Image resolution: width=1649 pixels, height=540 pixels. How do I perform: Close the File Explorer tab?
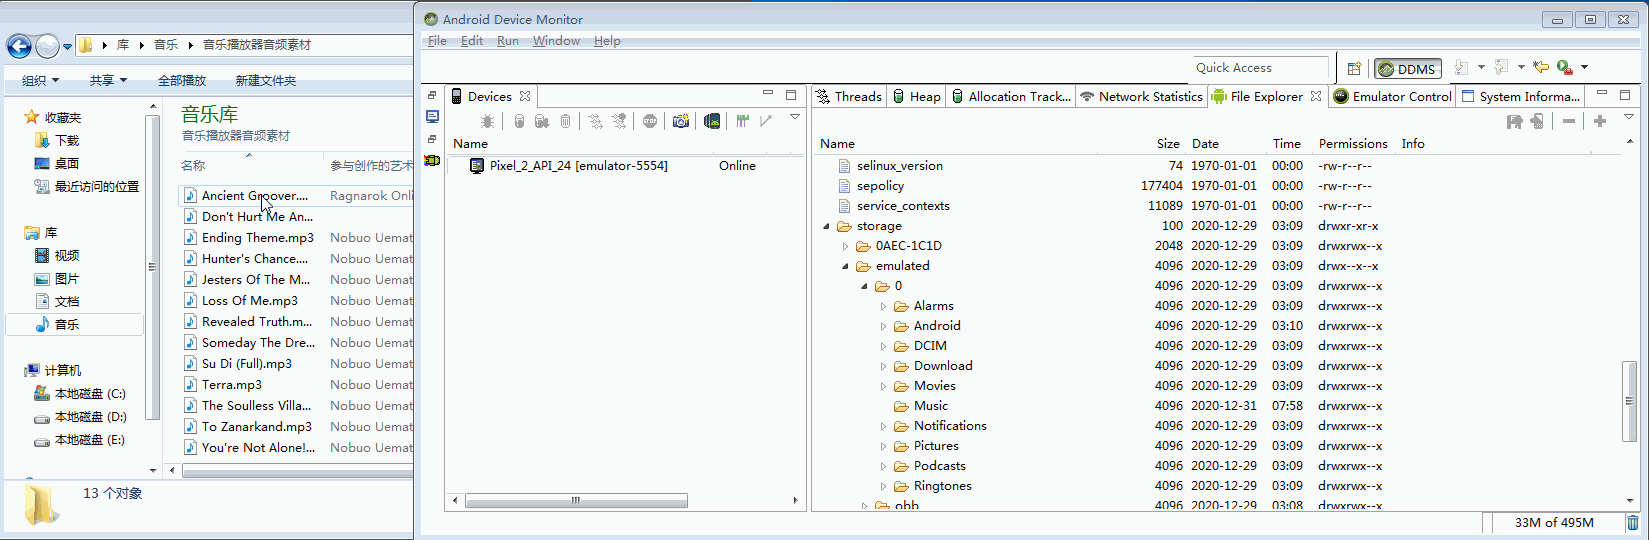click(1316, 96)
